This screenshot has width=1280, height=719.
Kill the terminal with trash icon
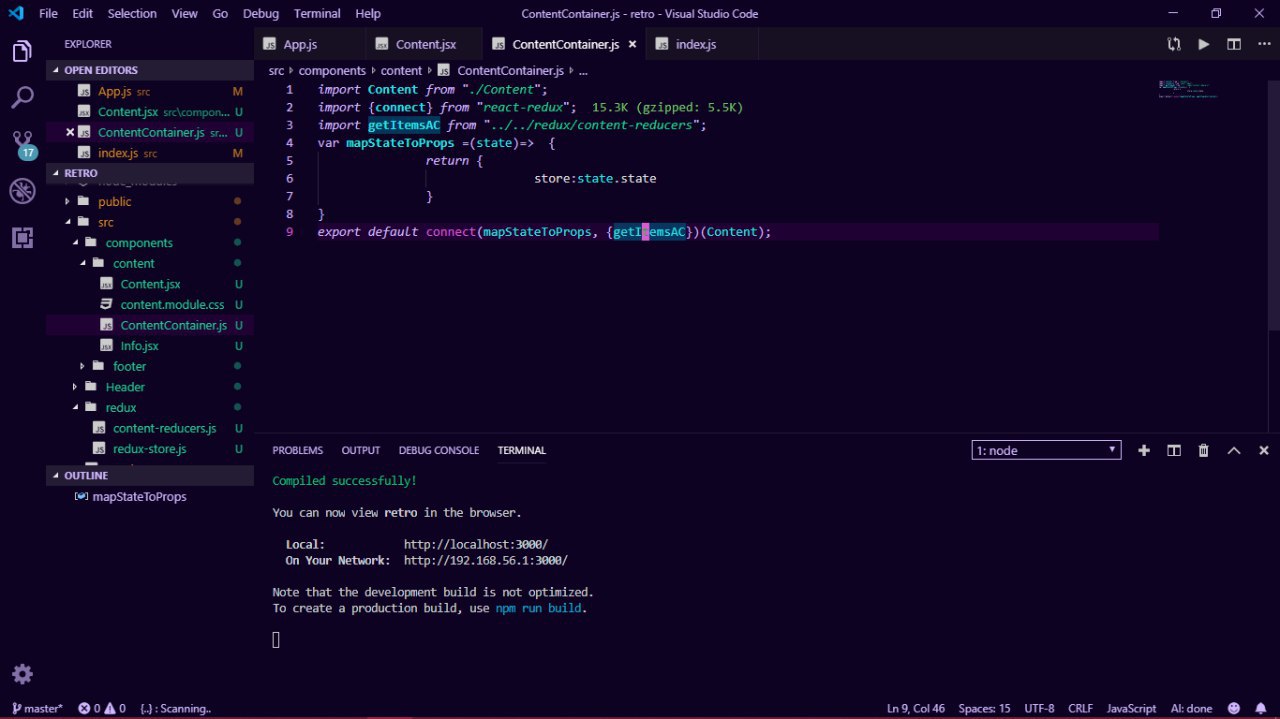pyautogui.click(x=1204, y=451)
